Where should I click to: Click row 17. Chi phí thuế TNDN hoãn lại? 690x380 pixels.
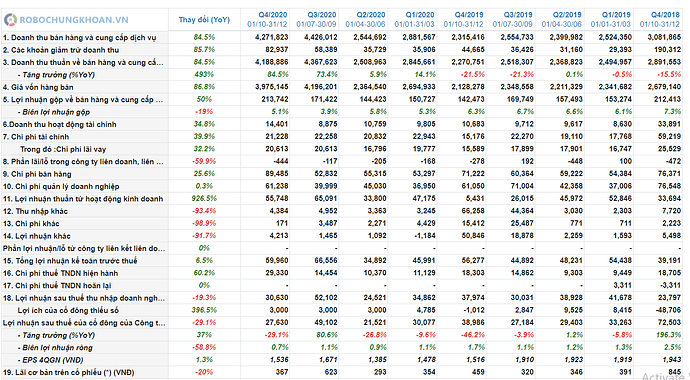[x=57, y=286]
